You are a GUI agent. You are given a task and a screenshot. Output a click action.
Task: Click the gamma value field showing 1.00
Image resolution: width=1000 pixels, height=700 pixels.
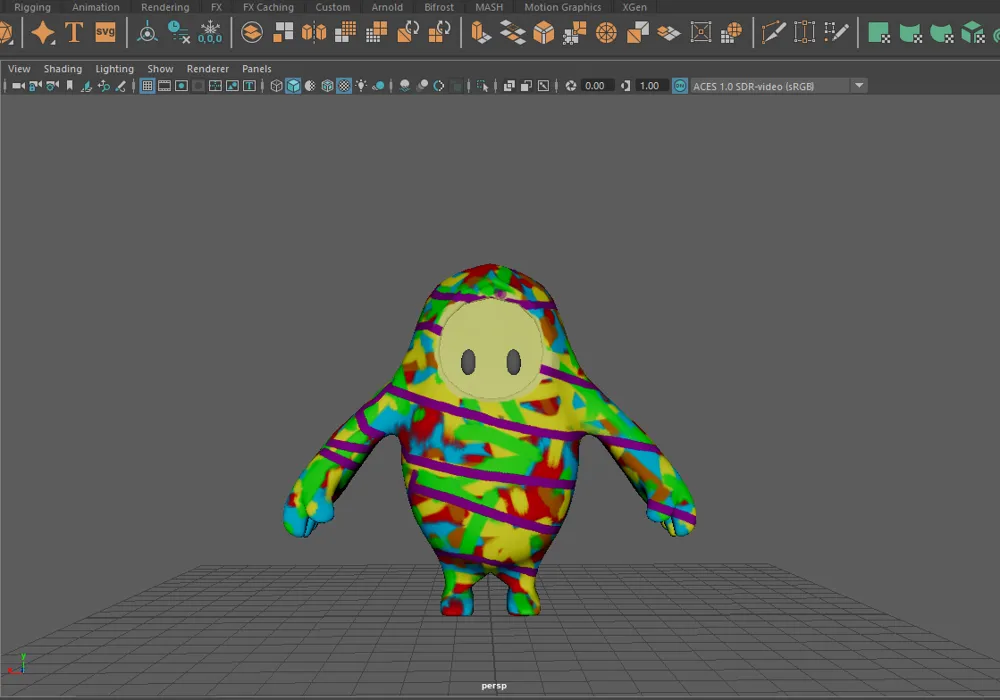coord(650,85)
